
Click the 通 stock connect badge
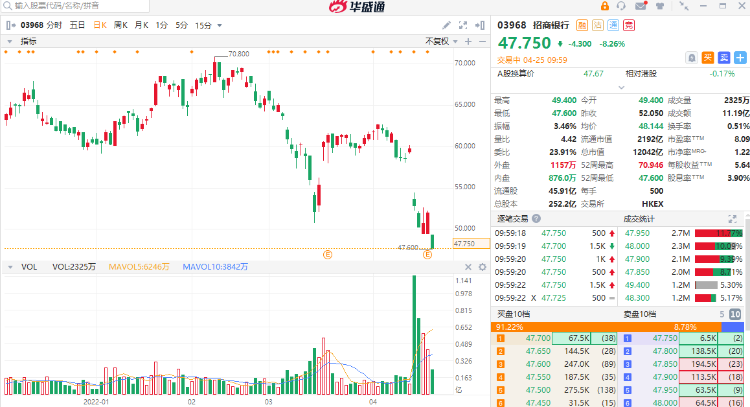pos(613,25)
